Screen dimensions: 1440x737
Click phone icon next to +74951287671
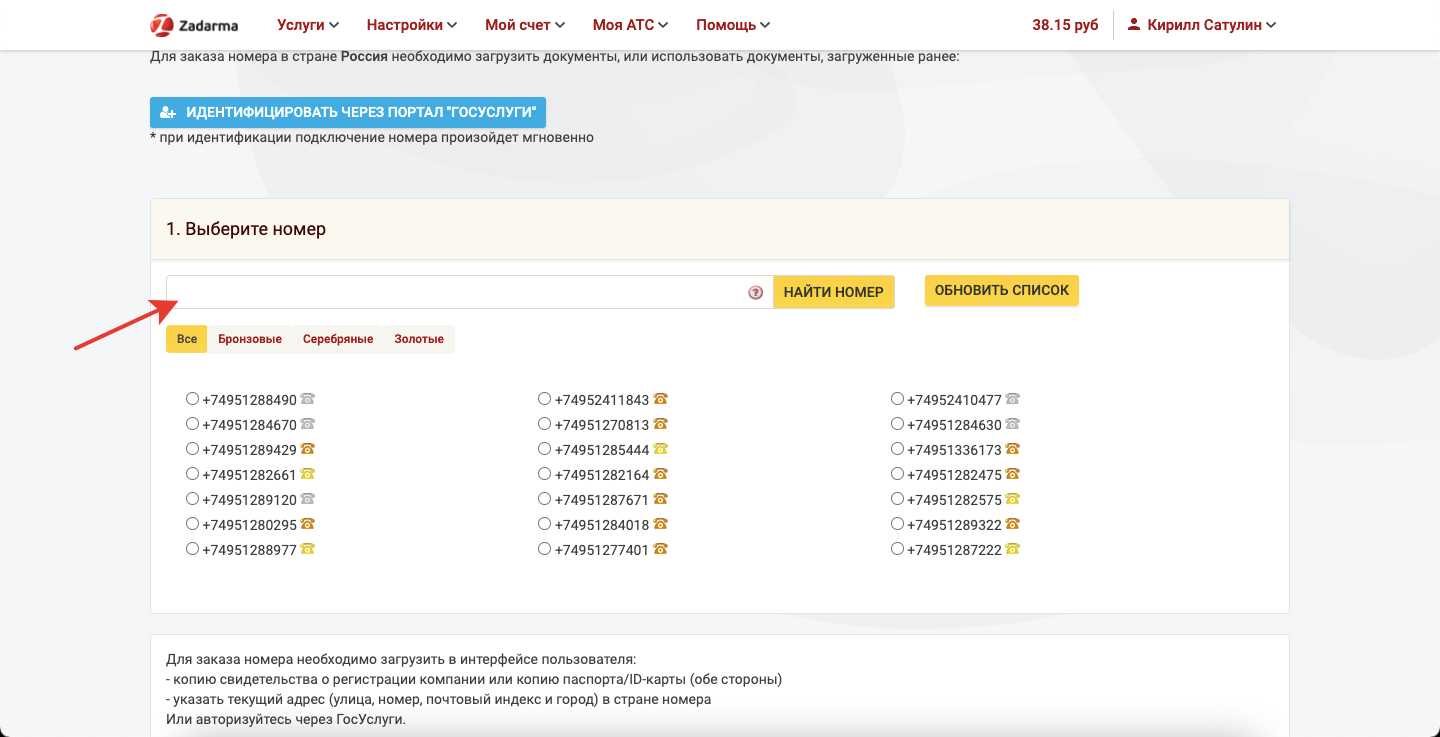click(x=660, y=499)
